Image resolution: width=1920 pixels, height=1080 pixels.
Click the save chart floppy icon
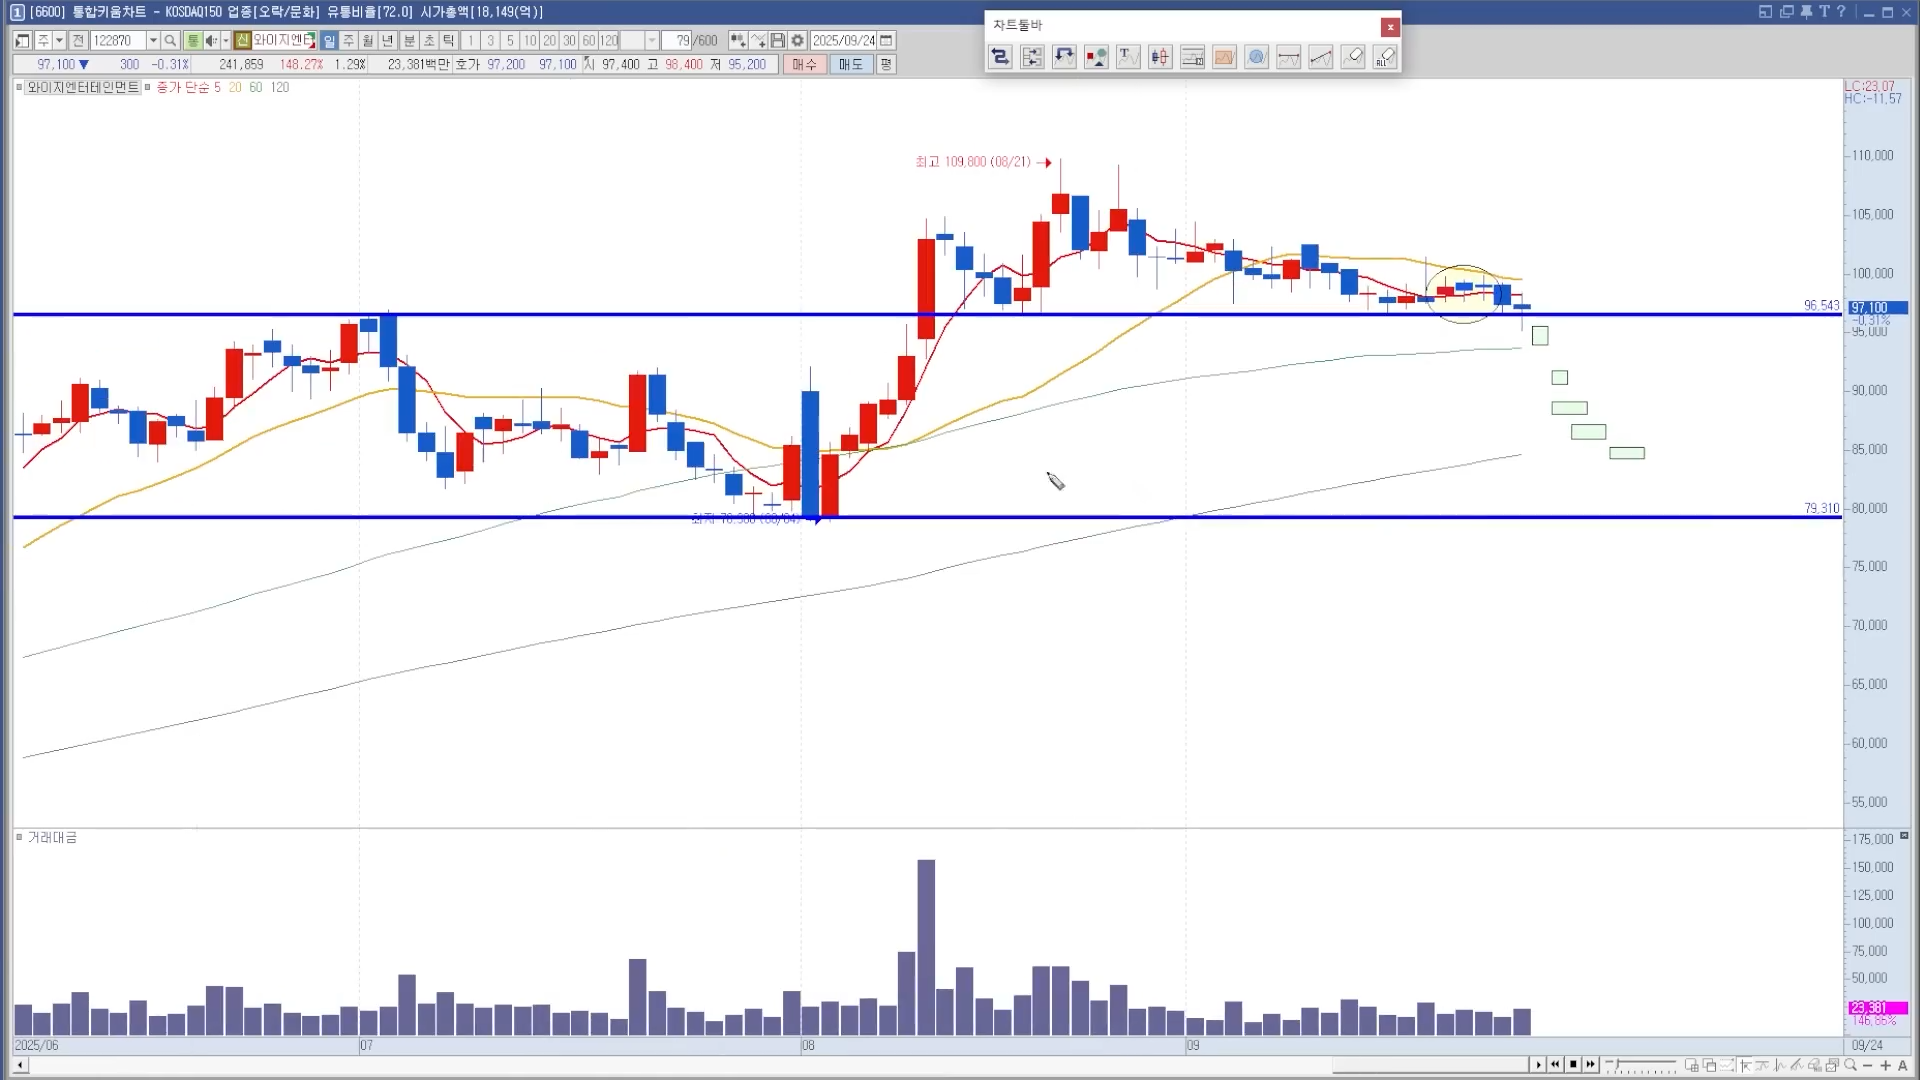(777, 41)
